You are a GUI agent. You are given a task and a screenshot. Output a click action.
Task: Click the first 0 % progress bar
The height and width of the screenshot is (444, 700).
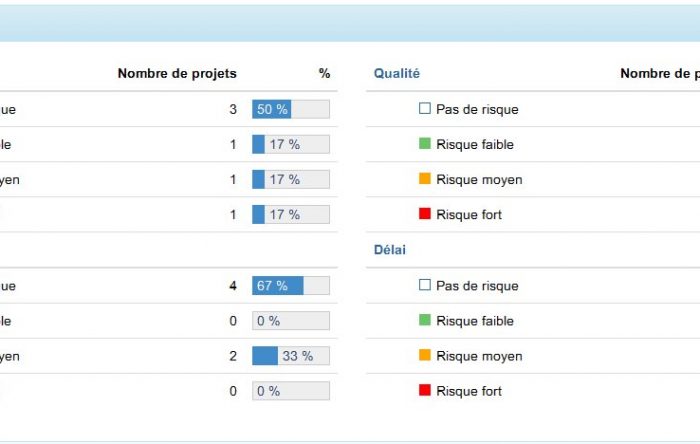click(x=291, y=321)
